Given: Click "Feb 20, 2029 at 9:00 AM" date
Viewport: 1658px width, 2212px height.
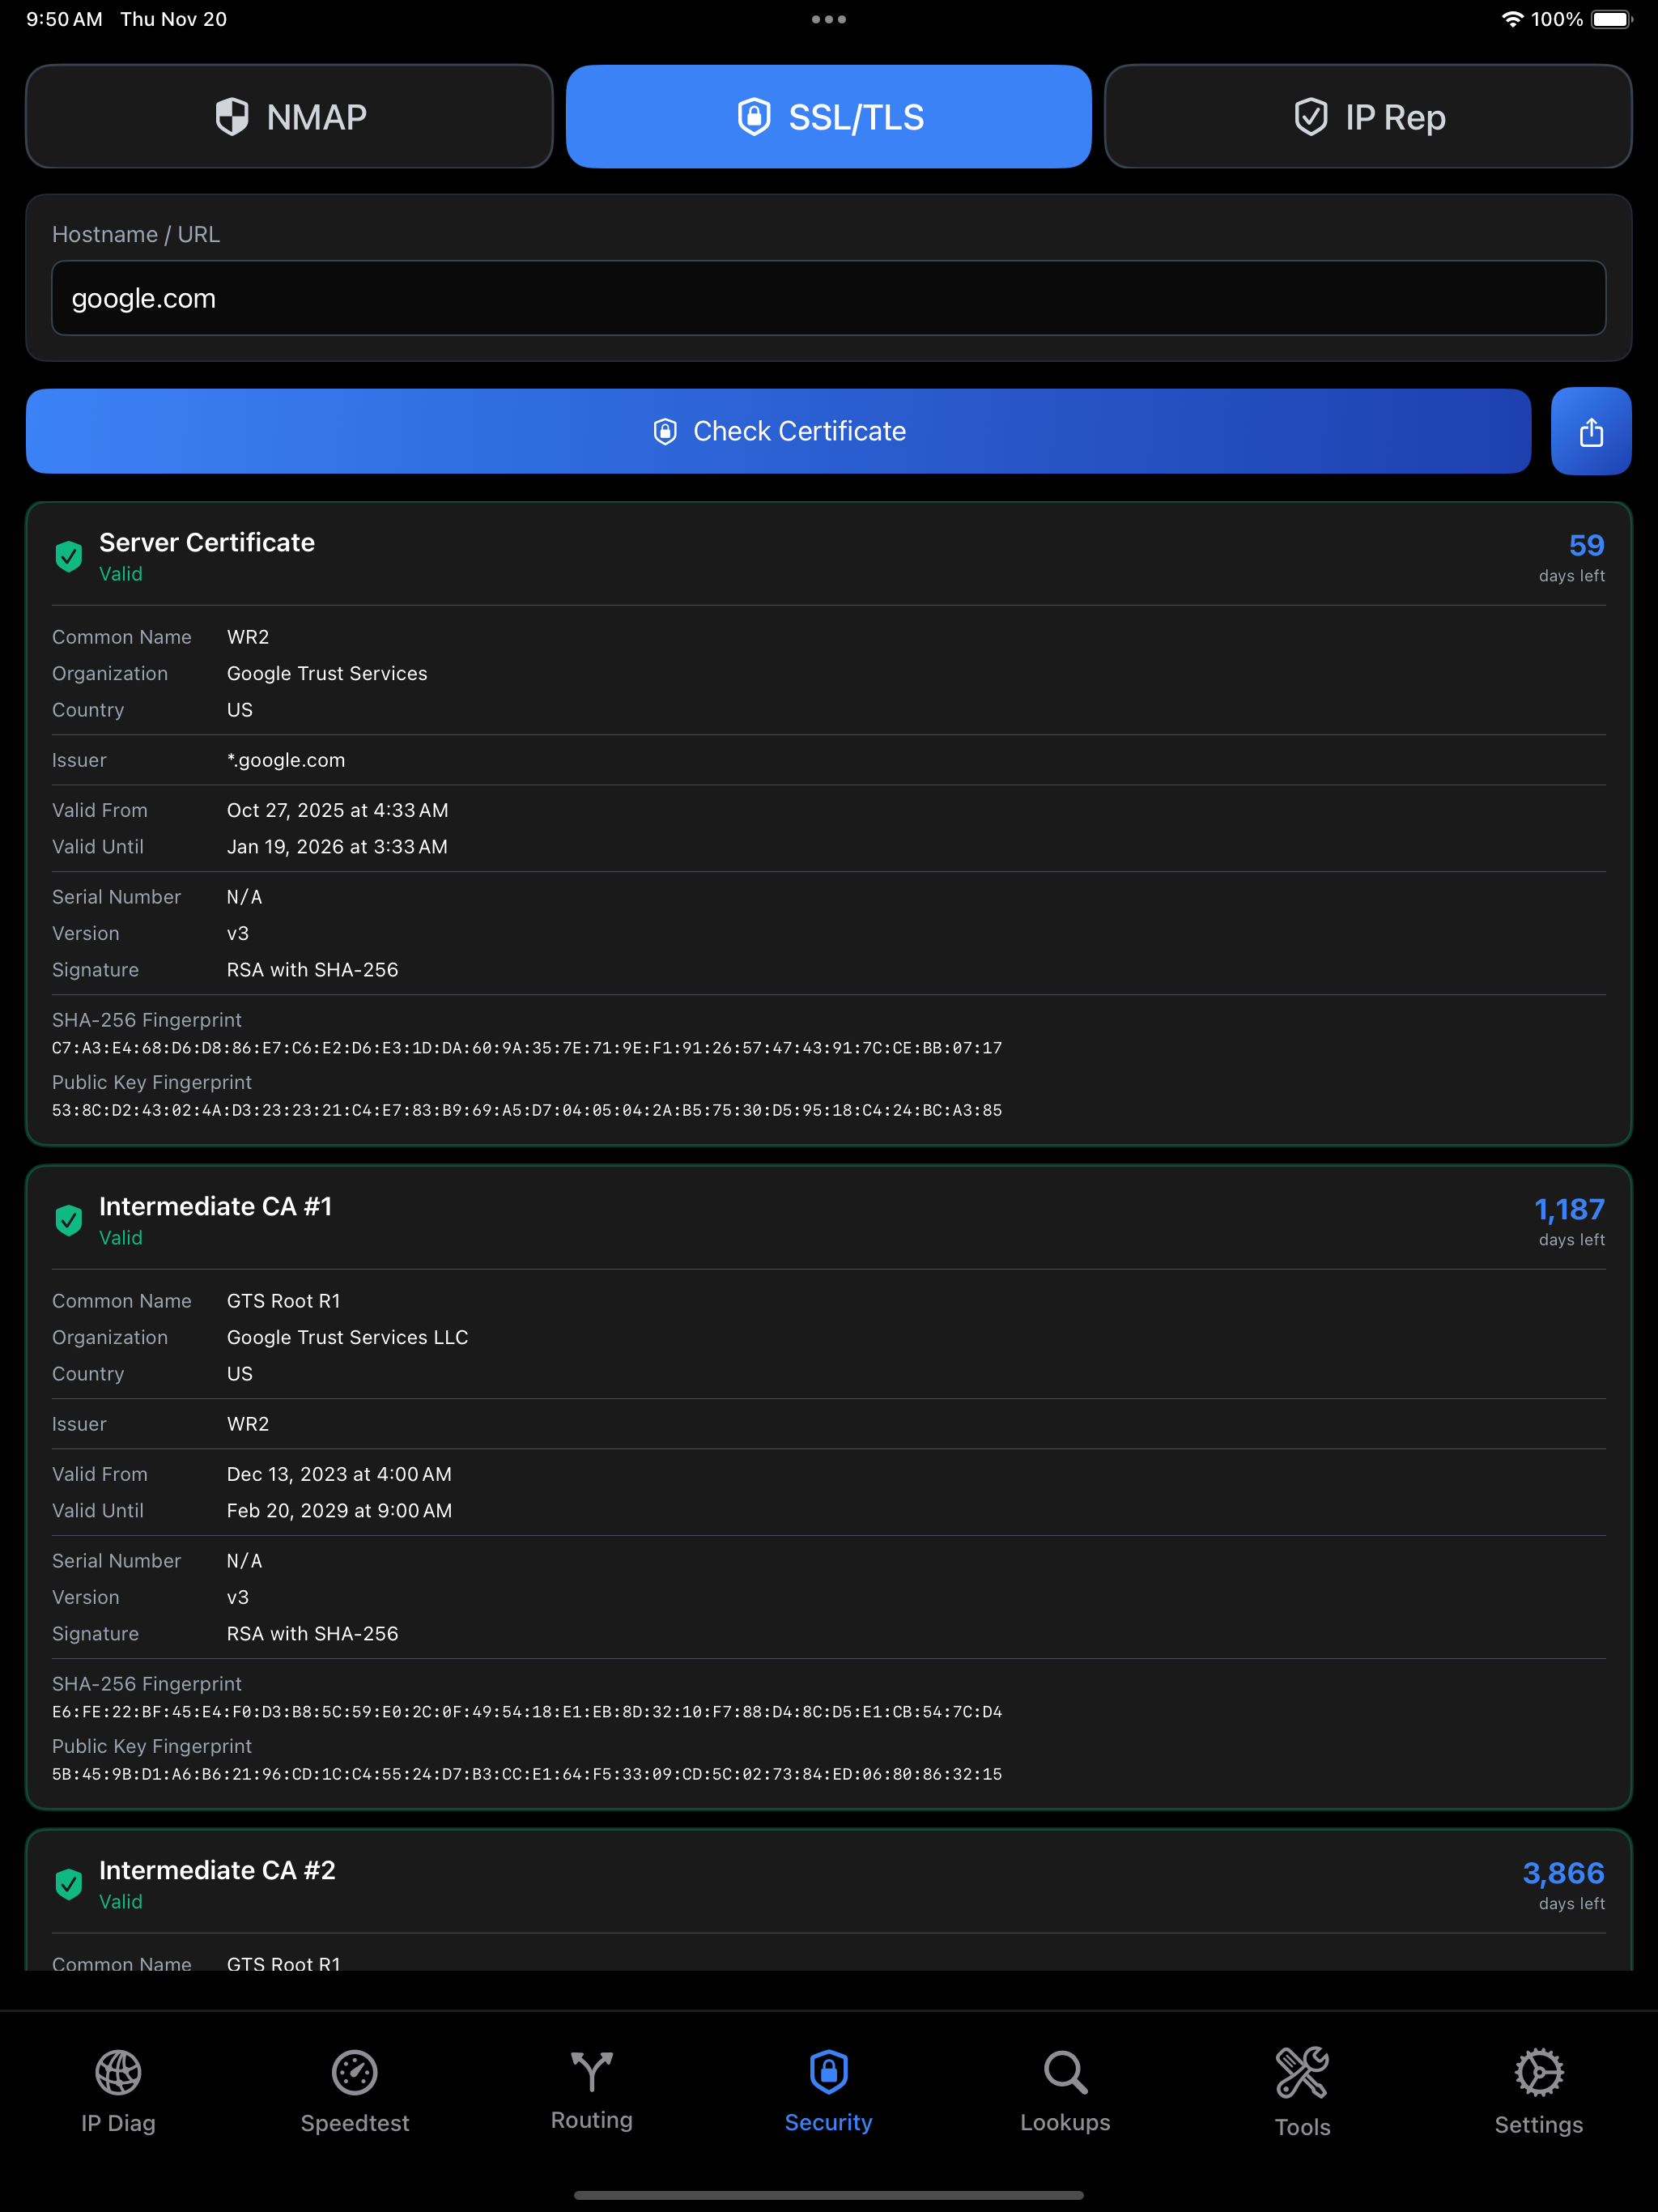Looking at the screenshot, I should [339, 1511].
